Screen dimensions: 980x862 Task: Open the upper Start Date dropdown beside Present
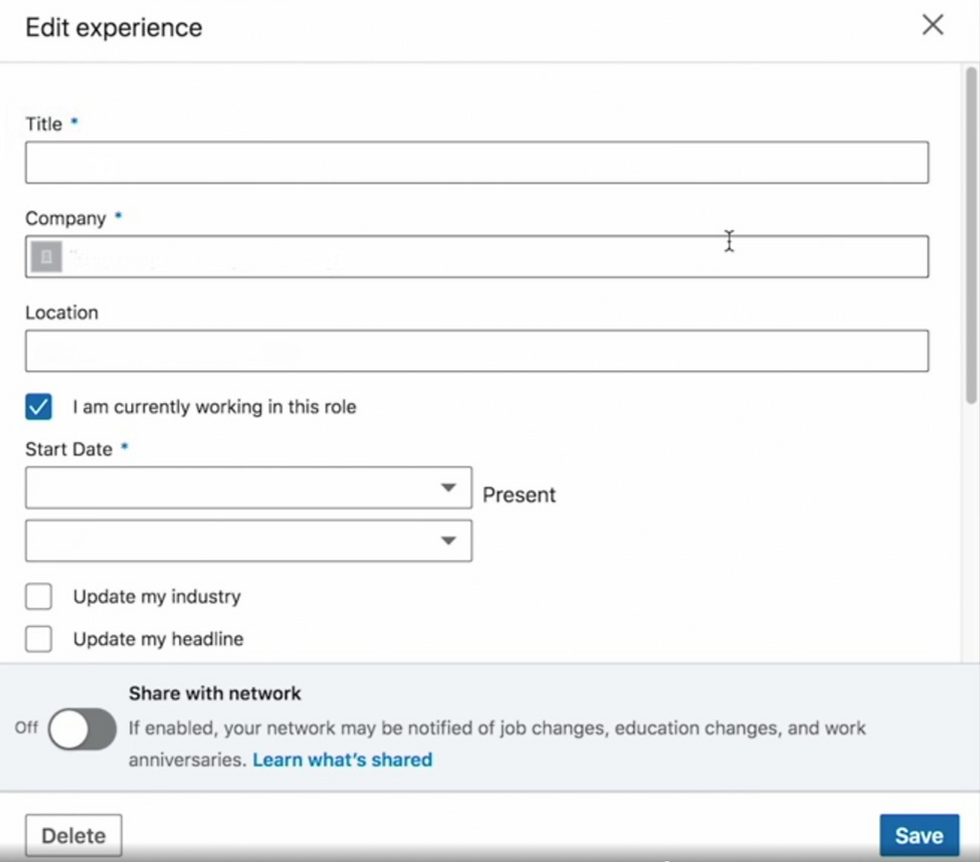coord(248,488)
